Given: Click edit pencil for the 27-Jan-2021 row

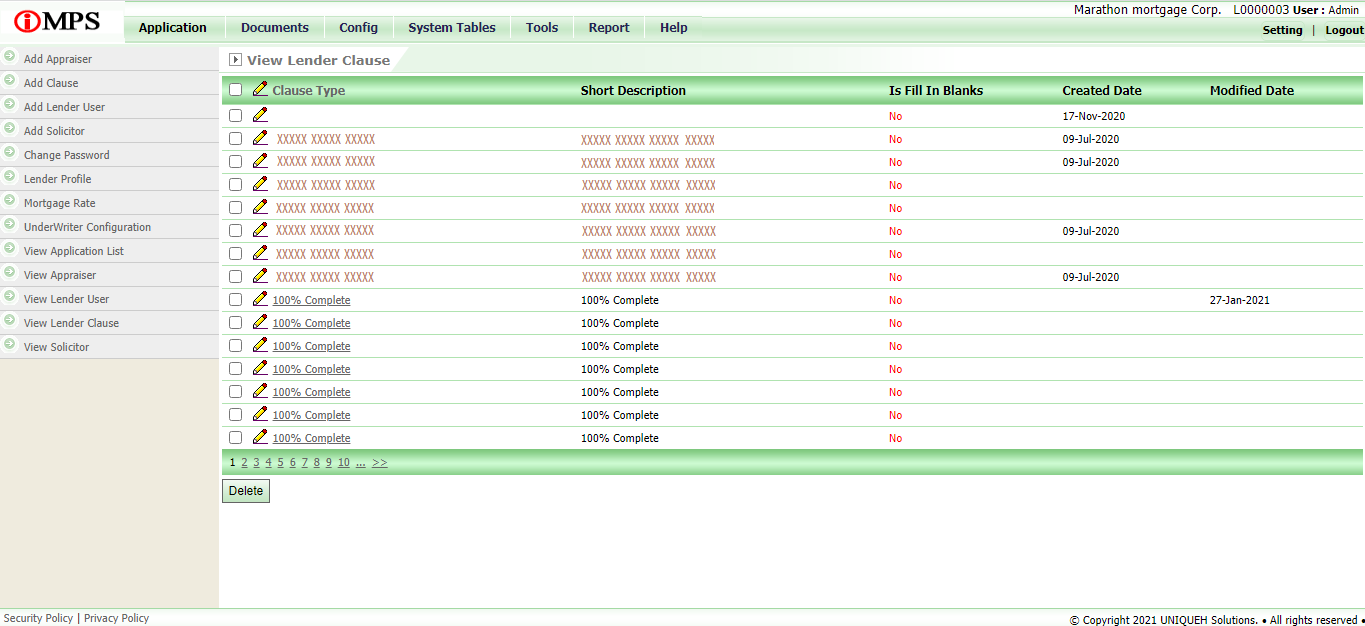Looking at the screenshot, I should tap(260, 299).
